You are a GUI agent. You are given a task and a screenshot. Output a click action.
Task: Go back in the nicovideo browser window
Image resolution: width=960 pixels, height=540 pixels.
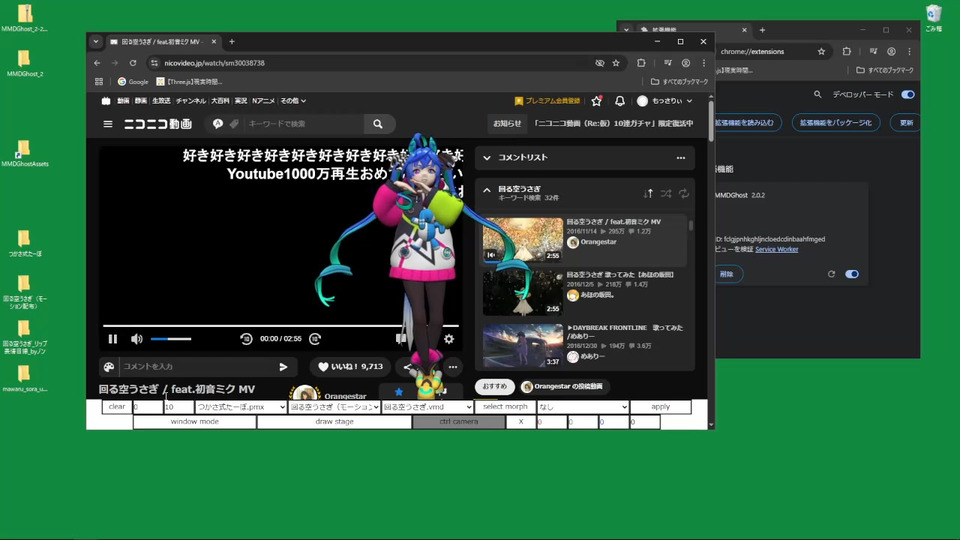[x=97, y=63]
